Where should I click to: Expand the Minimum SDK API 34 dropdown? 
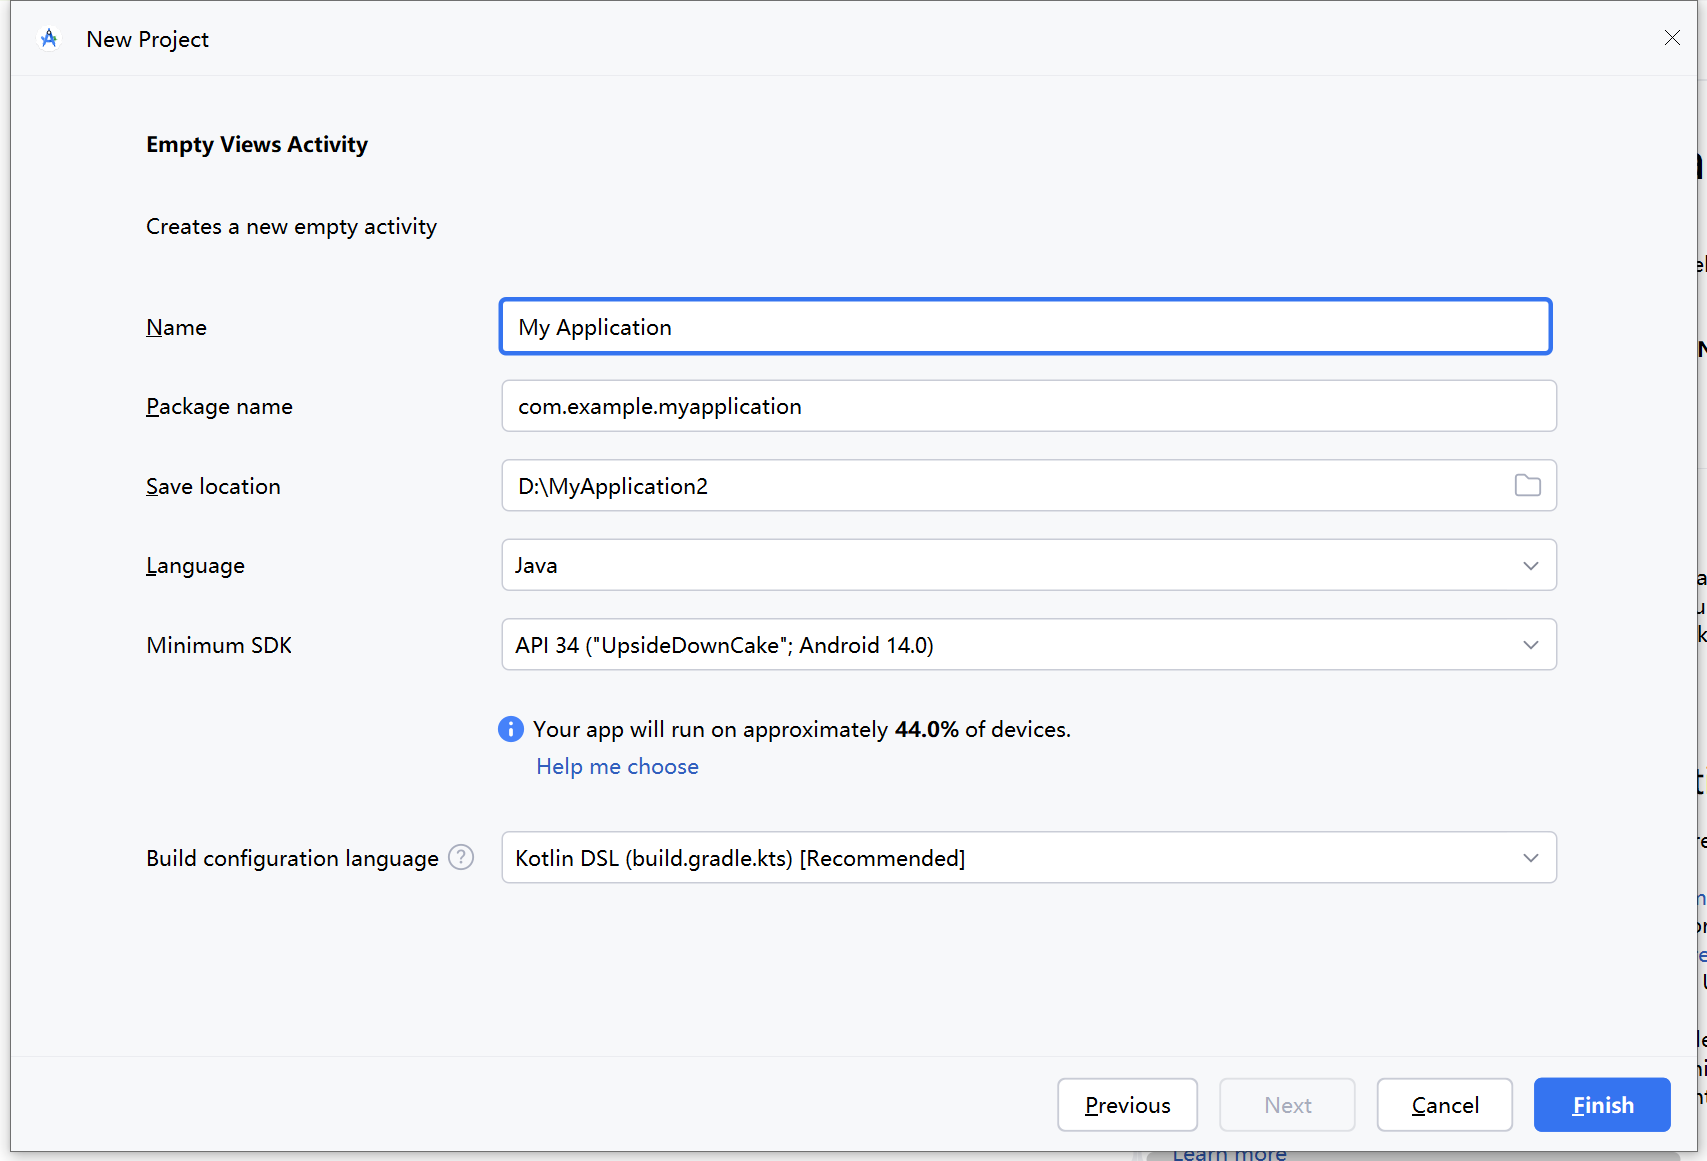[1029, 645]
